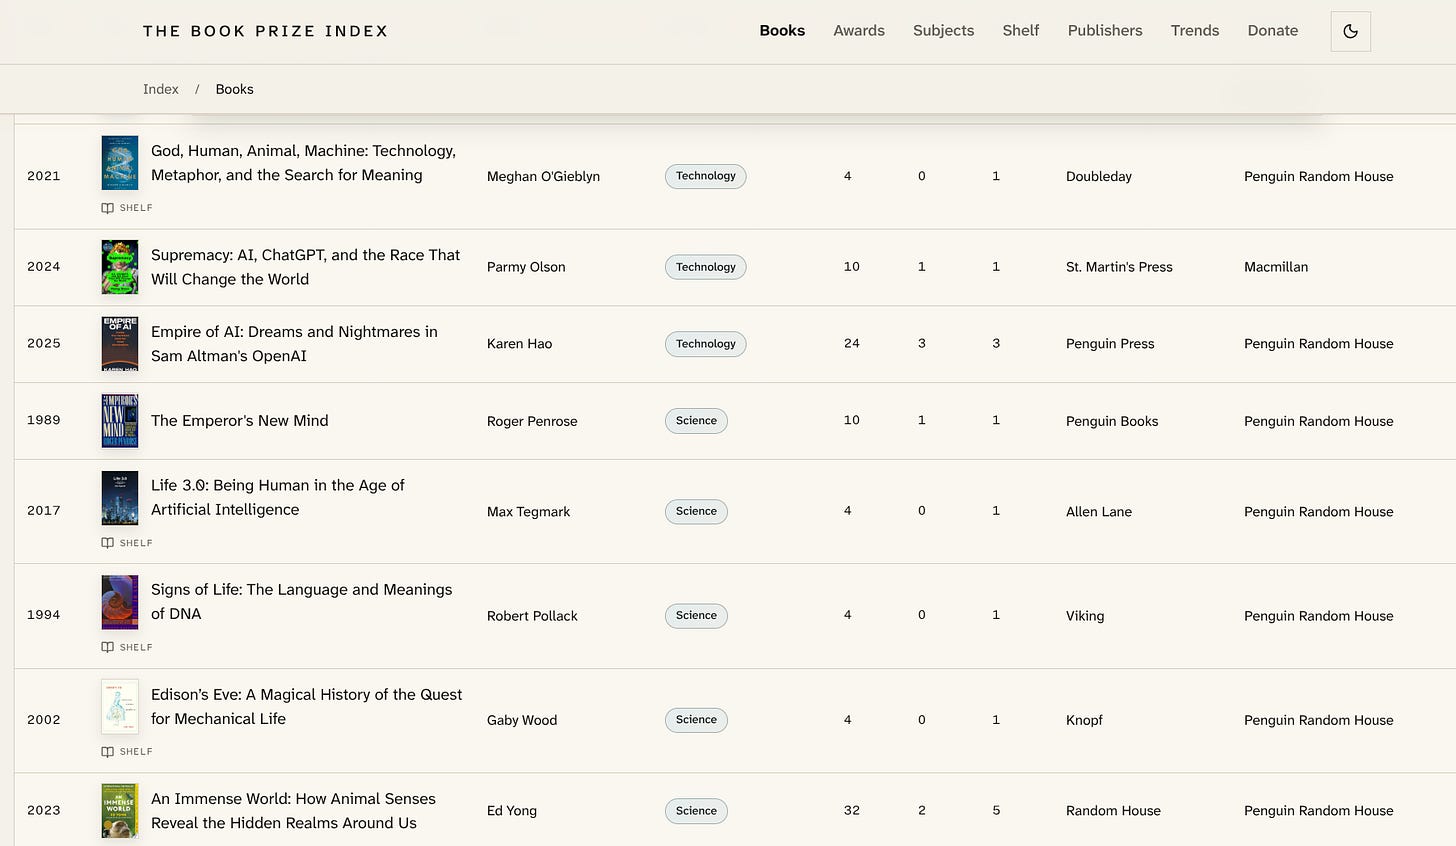
Task: Click the Donate link
Action: coord(1273,31)
